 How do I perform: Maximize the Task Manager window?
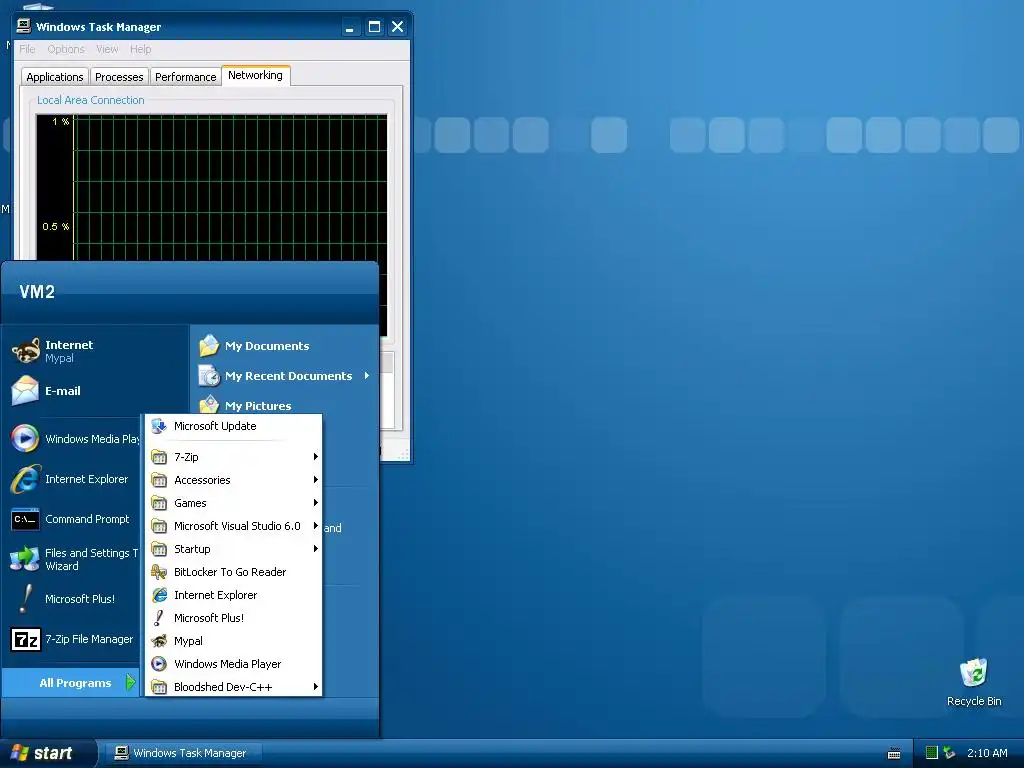(x=374, y=27)
